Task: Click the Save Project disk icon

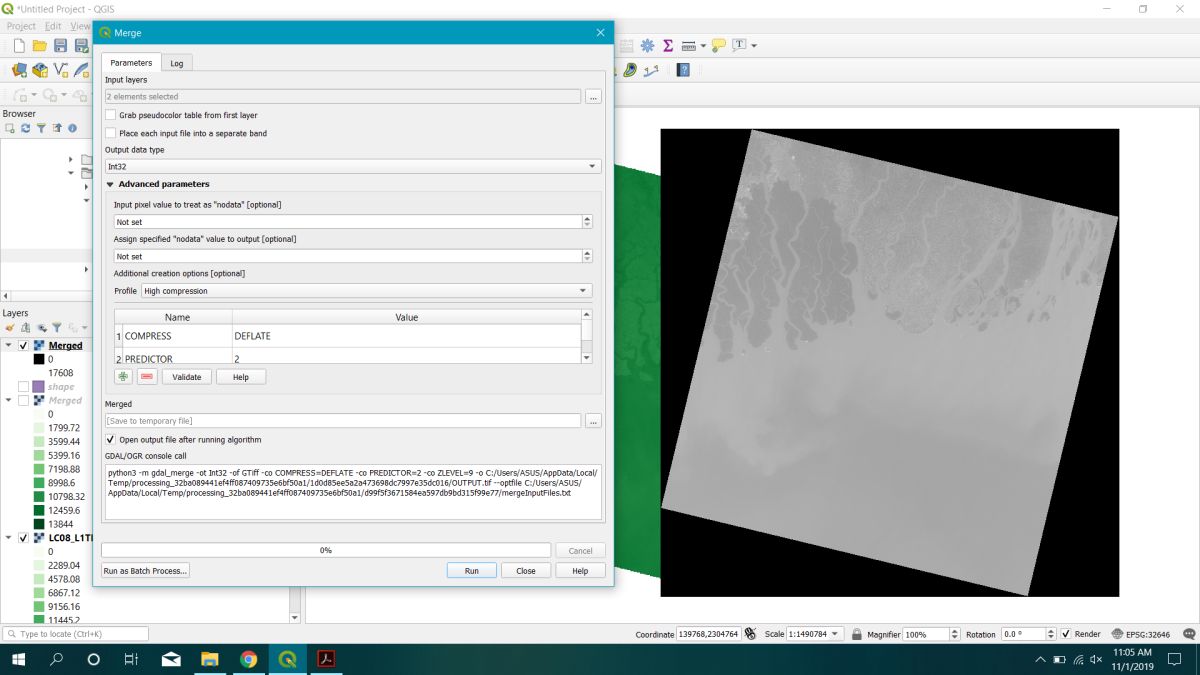Action: point(60,45)
